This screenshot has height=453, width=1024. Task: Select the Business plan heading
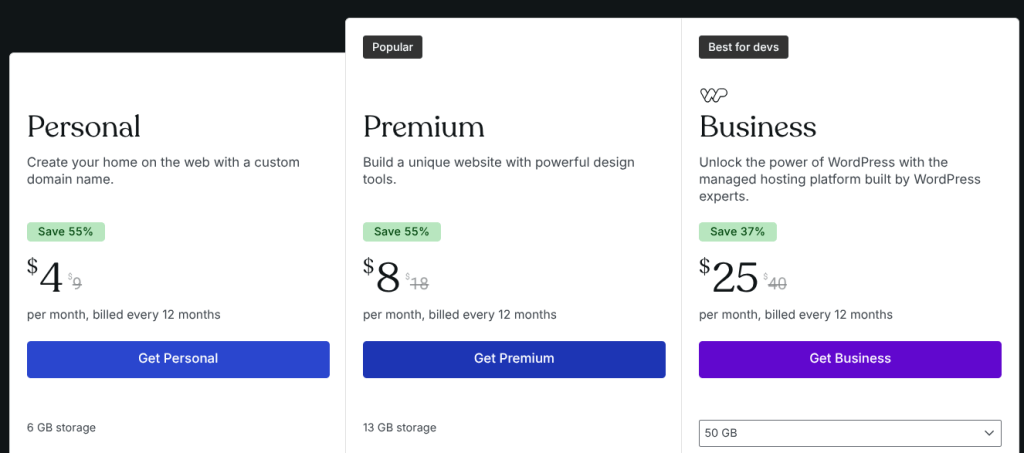[x=758, y=127]
